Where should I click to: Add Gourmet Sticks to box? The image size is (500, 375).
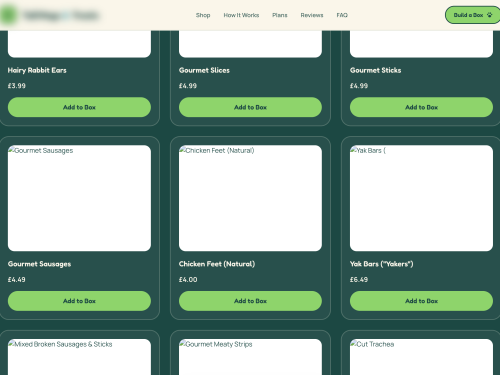click(x=421, y=107)
